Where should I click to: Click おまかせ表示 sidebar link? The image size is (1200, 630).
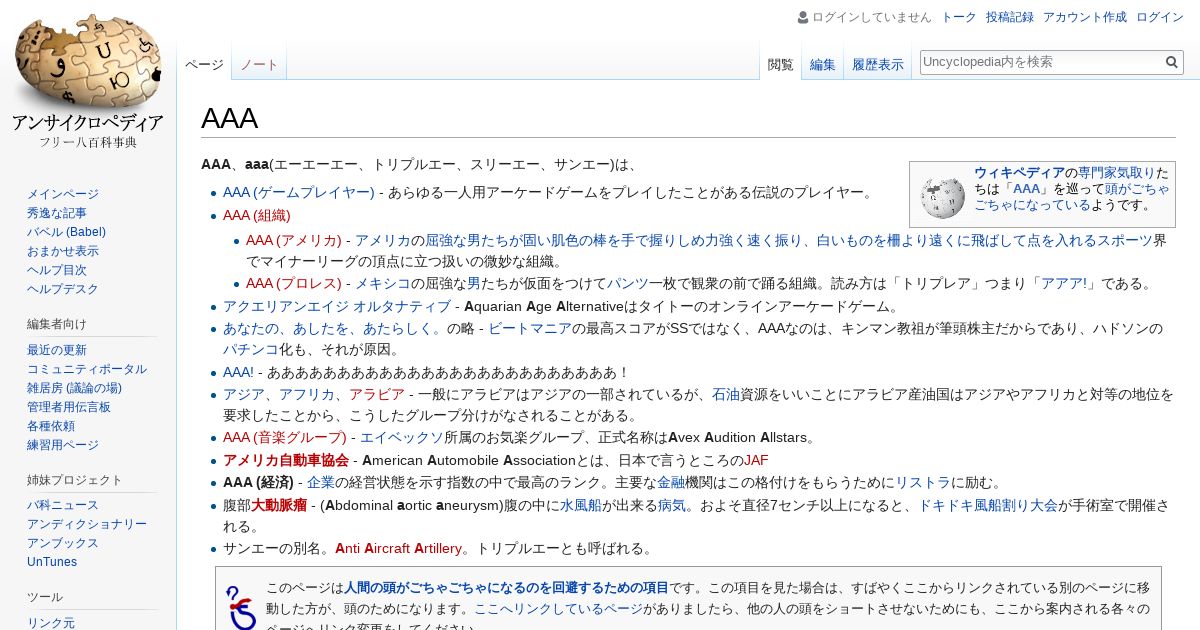pyautogui.click(x=63, y=251)
